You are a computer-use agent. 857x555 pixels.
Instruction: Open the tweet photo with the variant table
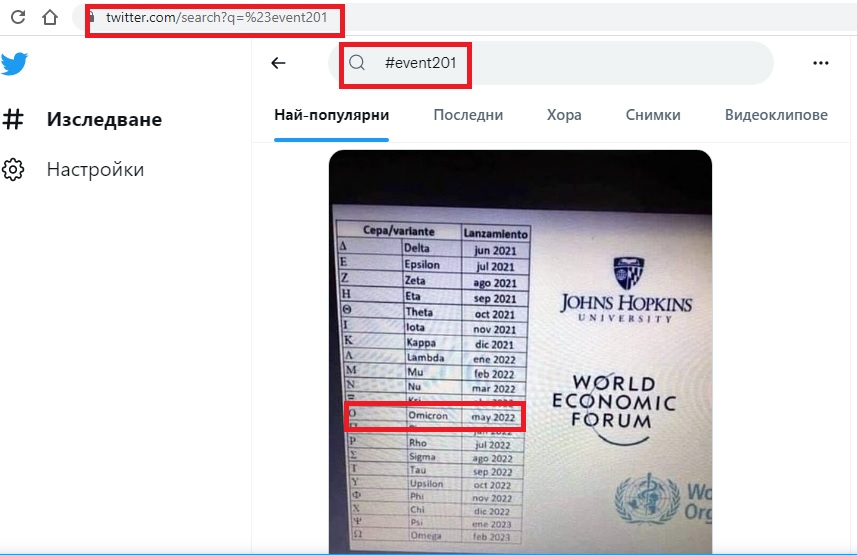[520, 352]
